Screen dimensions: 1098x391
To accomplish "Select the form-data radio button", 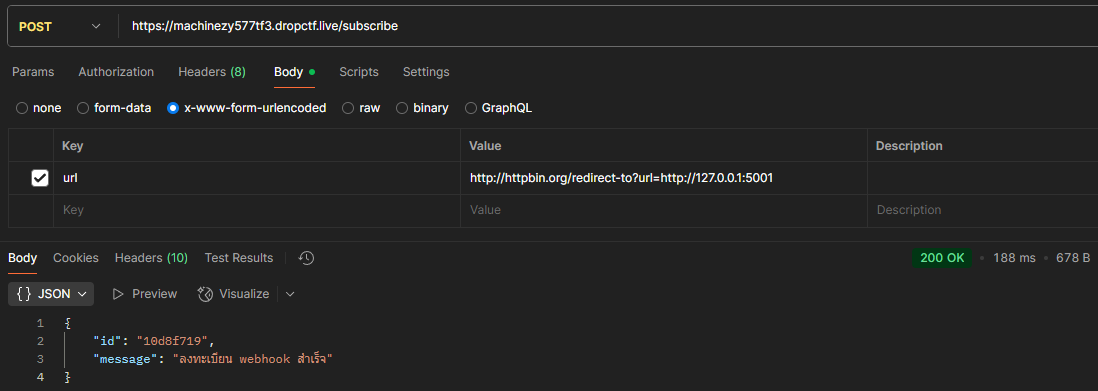I will (x=83, y=108).
